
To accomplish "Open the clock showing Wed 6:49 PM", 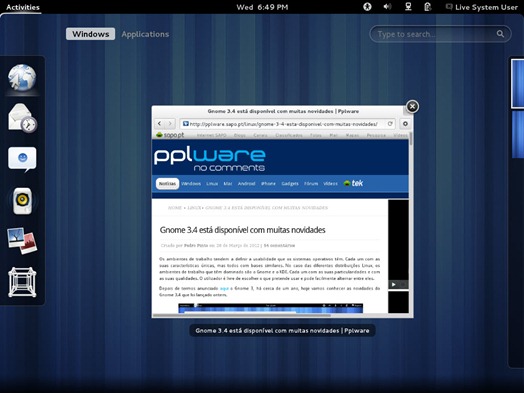I will coord(262,7).
